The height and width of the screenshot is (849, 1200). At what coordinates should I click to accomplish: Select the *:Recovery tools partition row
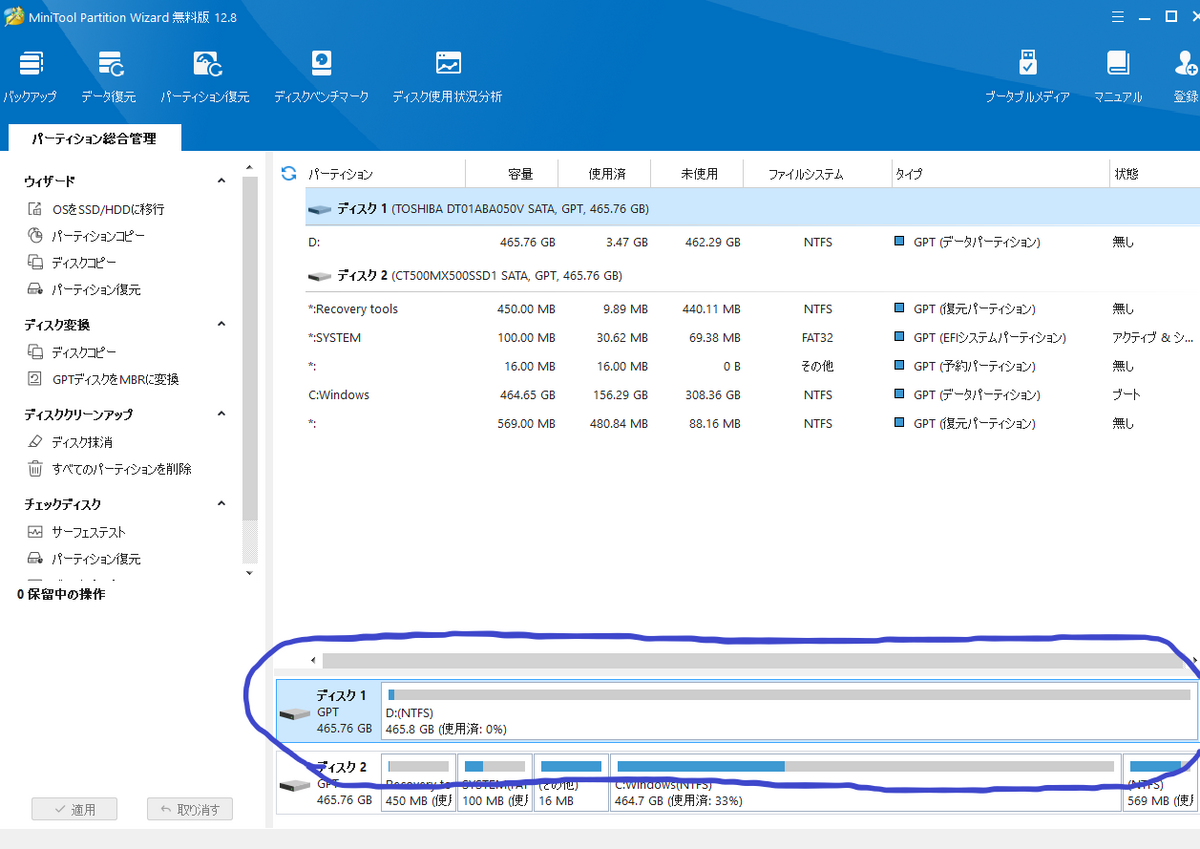pos(752,309)
